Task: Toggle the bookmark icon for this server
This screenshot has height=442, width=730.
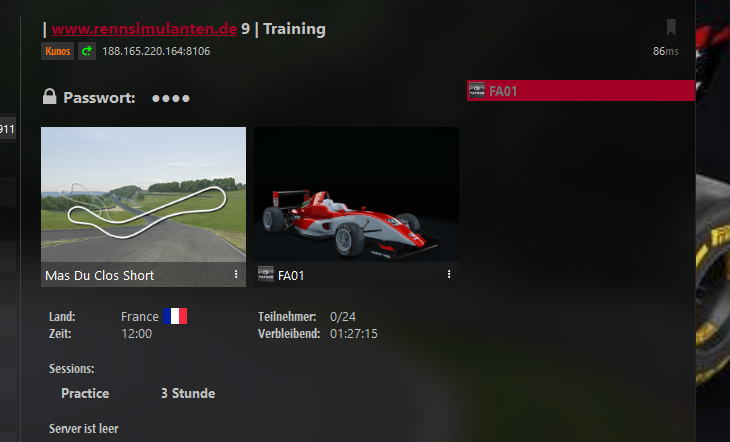Action: (671, 27)
